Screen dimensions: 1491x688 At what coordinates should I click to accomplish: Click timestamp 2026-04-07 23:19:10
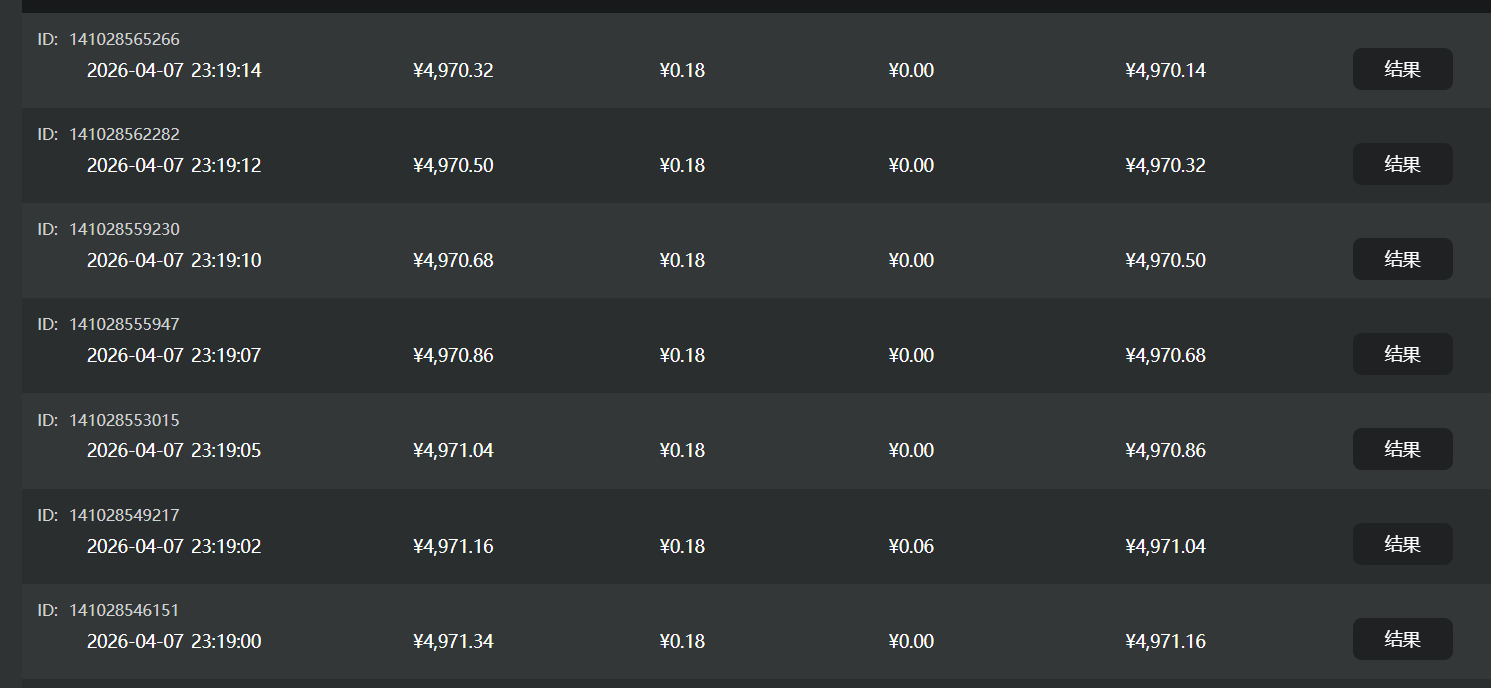tap(174, 260)
